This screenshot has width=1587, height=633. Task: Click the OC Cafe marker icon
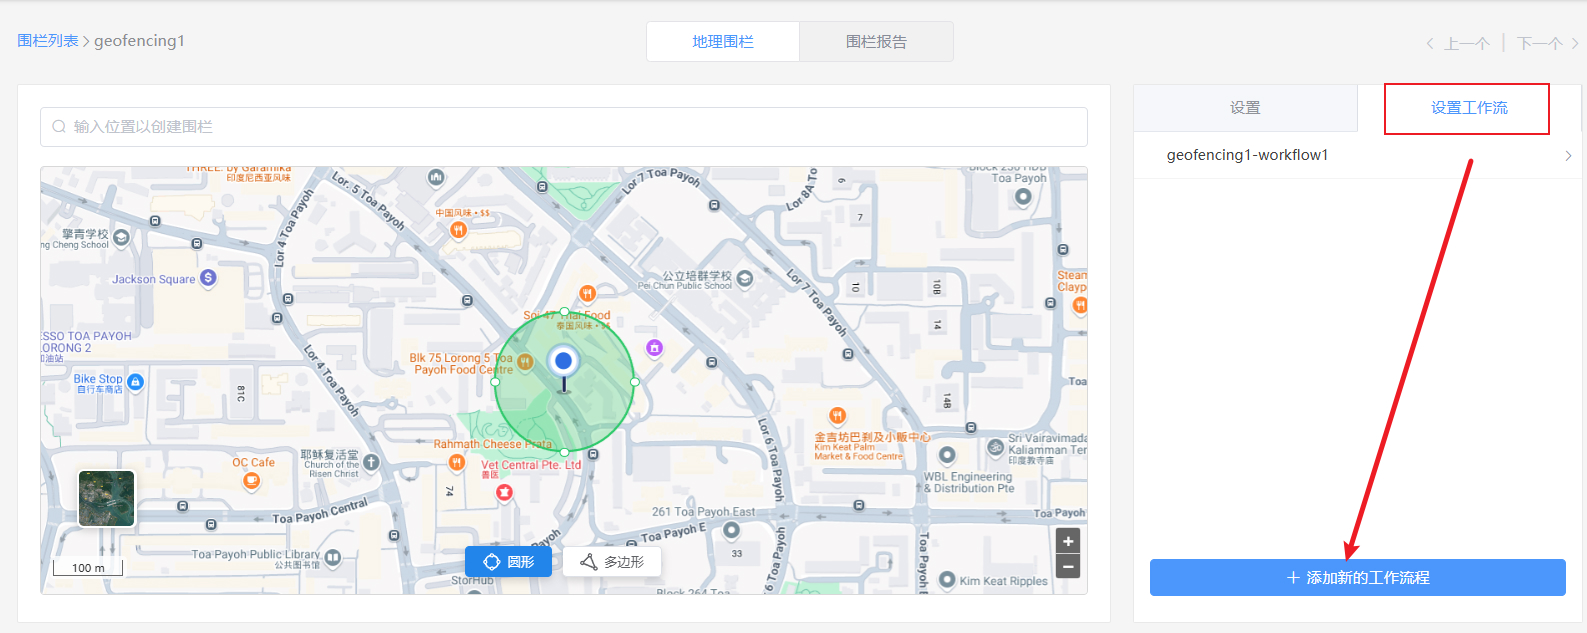(x=252, y=481)
